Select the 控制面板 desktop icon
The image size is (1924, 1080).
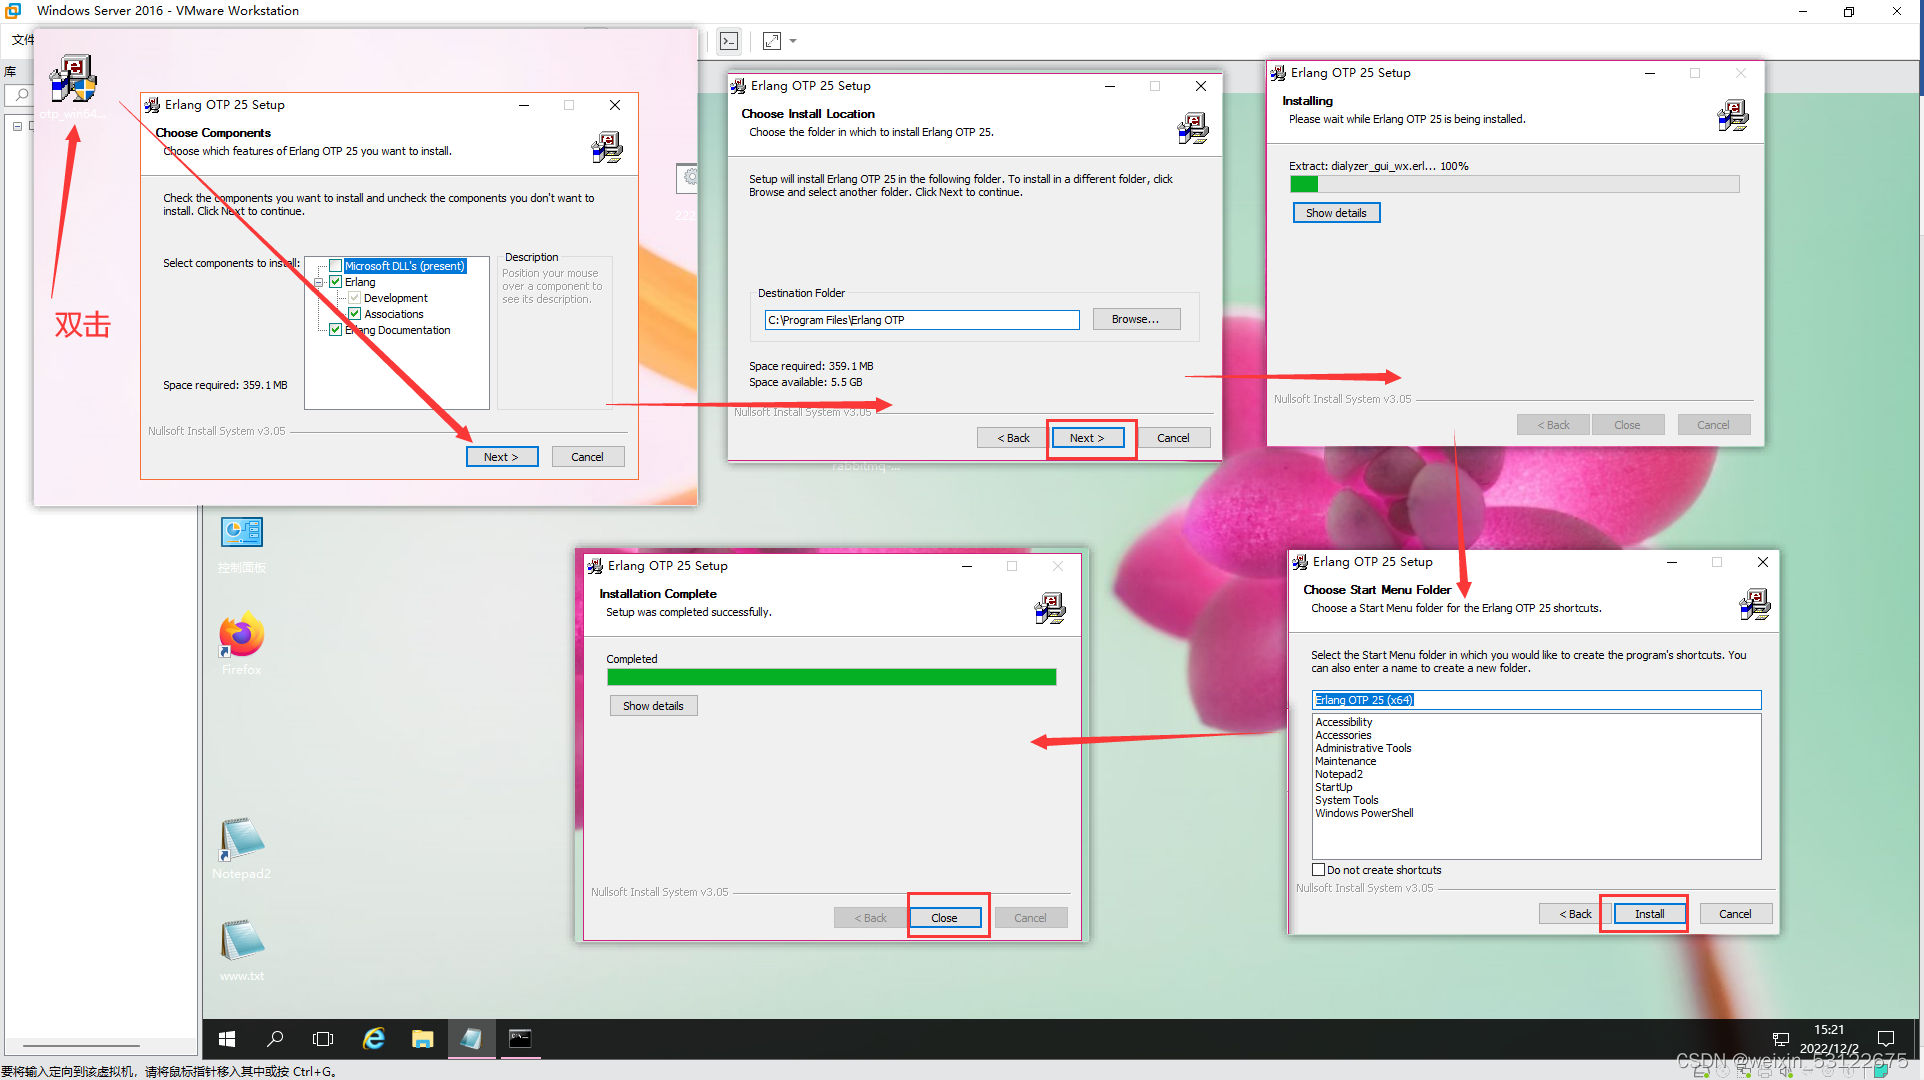coord(241,532)
